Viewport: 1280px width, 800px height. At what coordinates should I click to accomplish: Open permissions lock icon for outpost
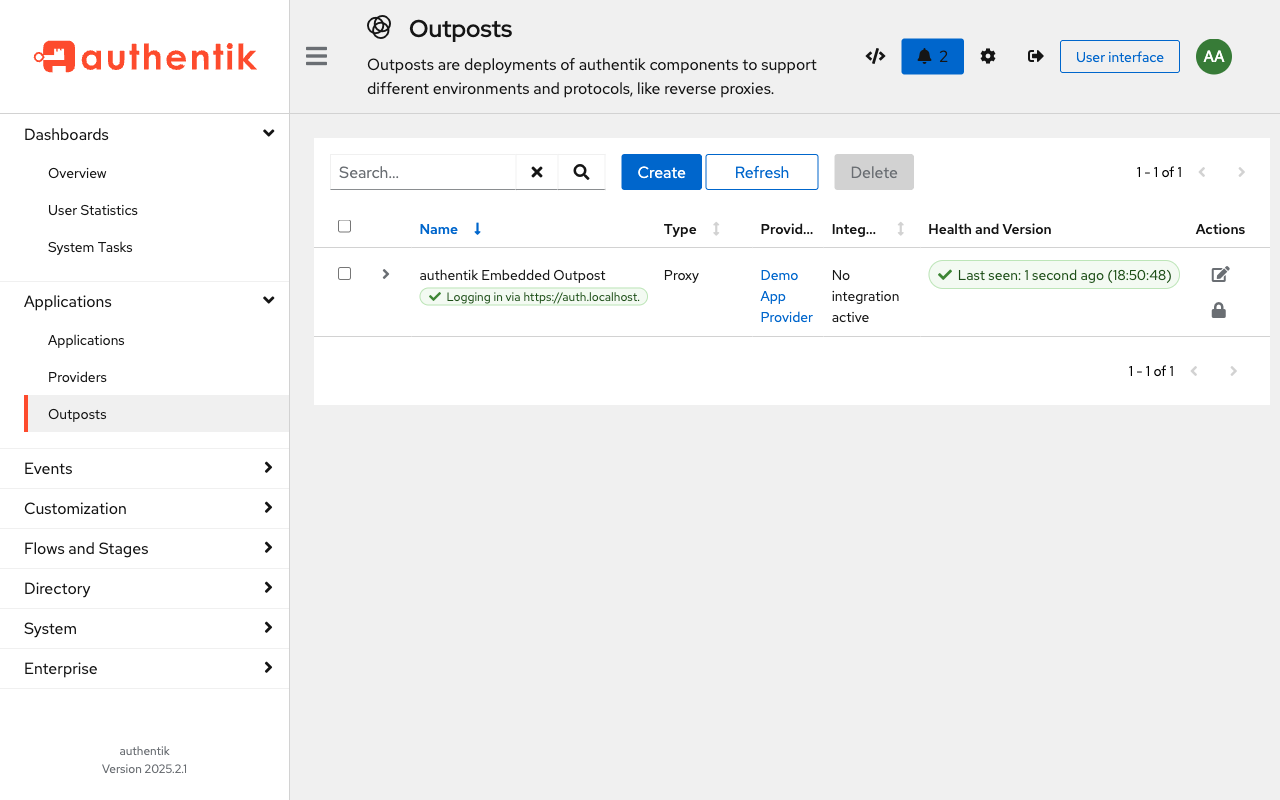tap(1218, 310)
